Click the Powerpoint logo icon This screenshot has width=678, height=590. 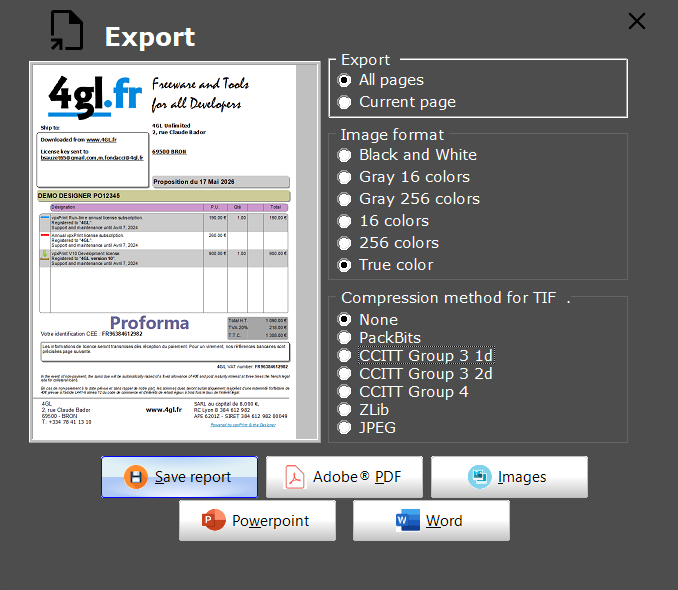[214, 520]
